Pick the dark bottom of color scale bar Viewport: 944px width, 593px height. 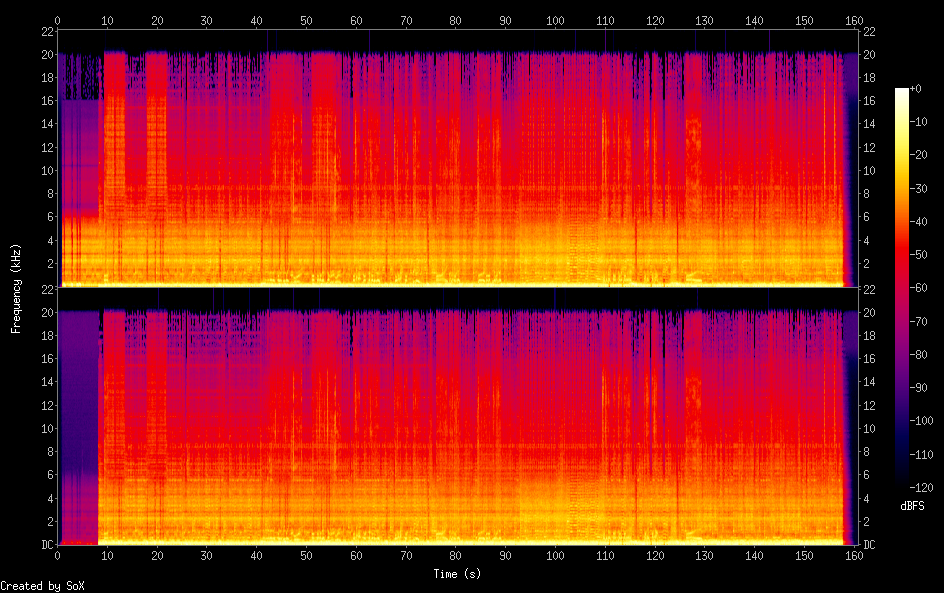pyautogui.click(x=902, y=484)
